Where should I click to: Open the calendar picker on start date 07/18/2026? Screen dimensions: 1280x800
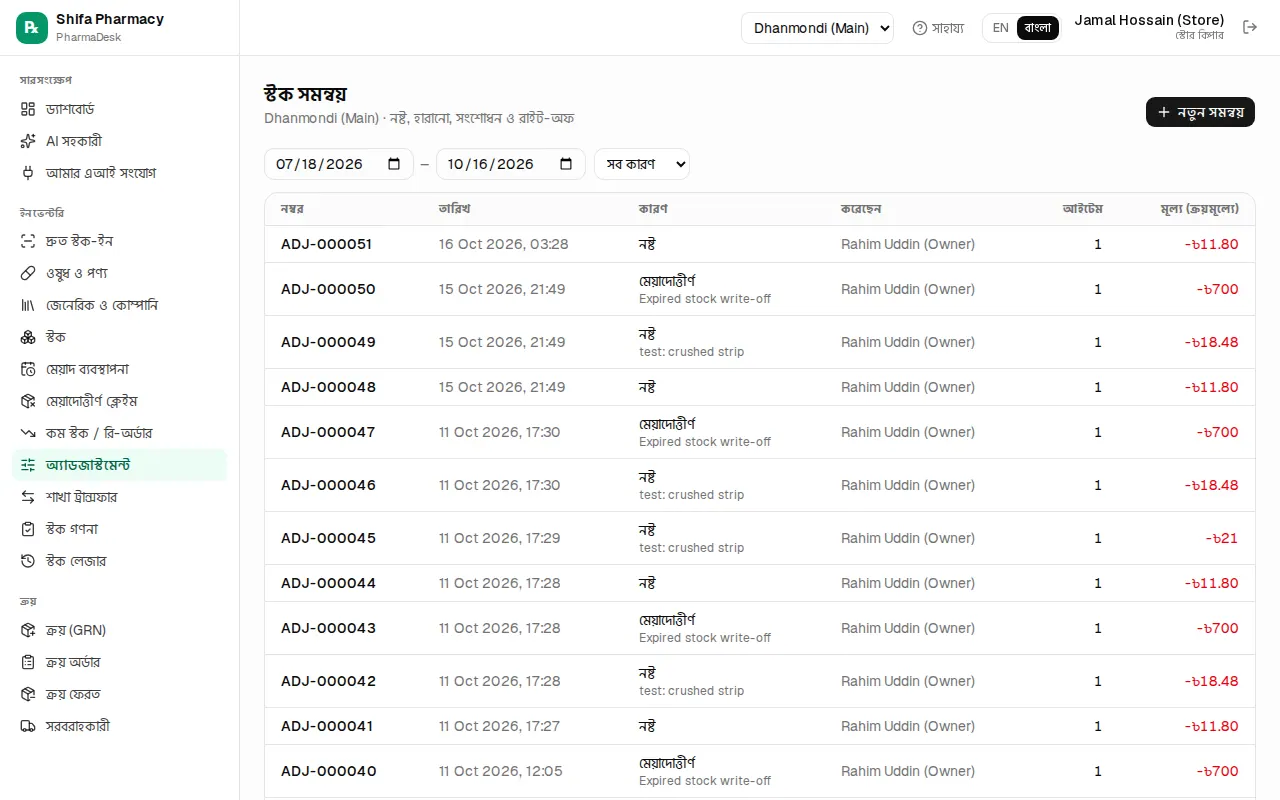click(x=394, y=164)
